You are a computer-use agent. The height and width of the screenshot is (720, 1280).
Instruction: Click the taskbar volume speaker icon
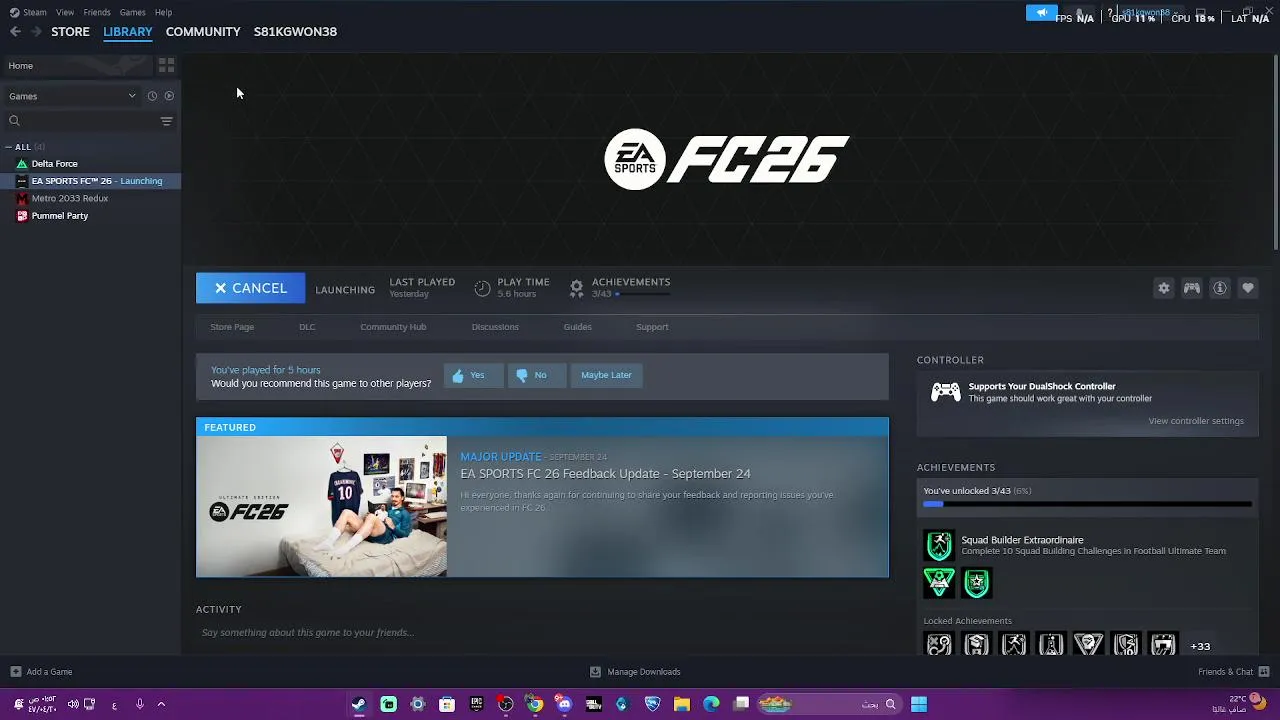73,704
